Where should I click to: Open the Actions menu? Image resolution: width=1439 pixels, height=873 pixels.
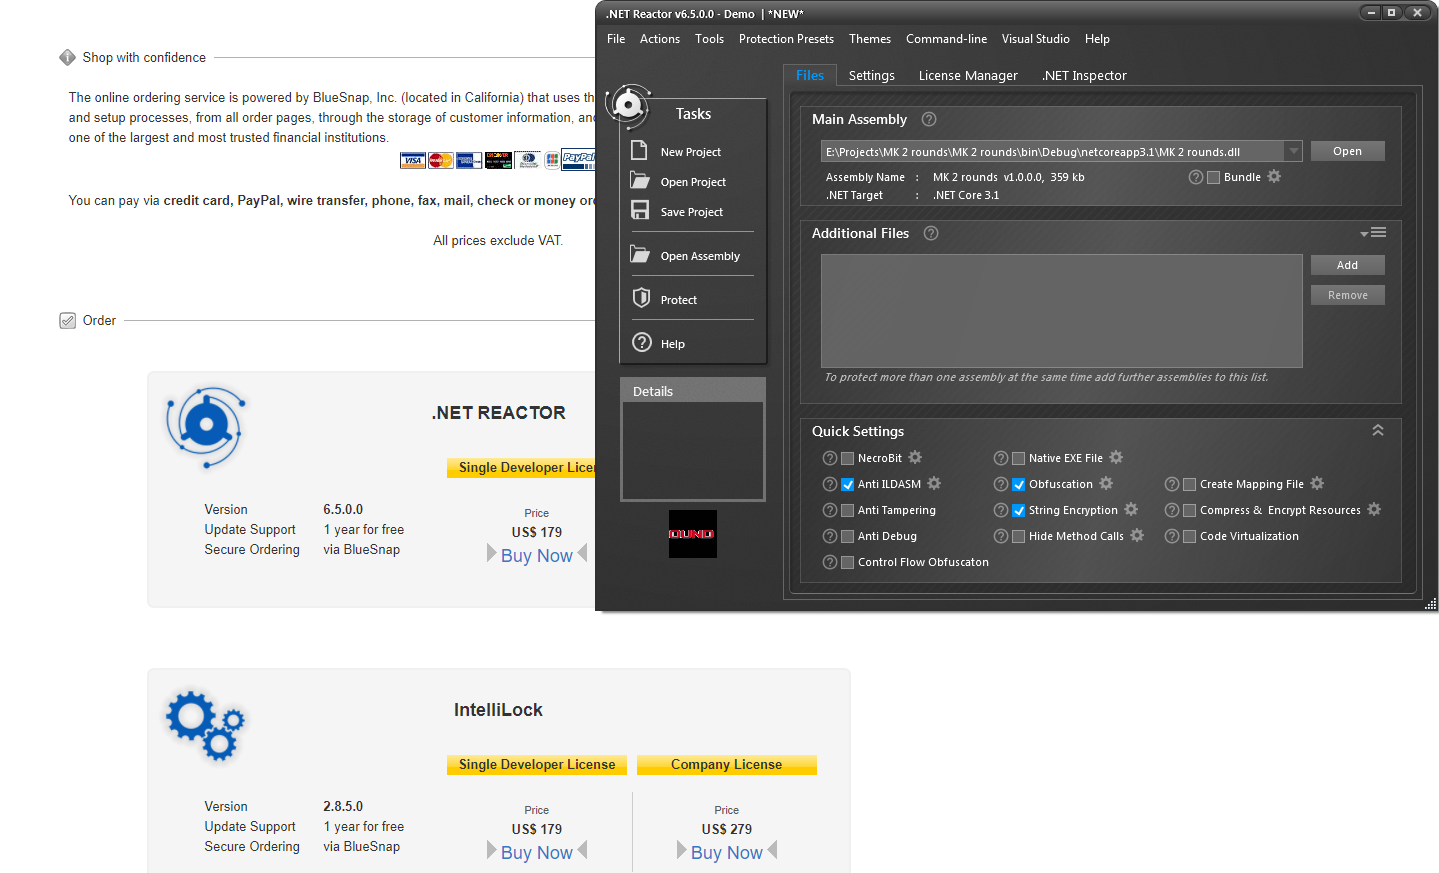click(660, 39)
